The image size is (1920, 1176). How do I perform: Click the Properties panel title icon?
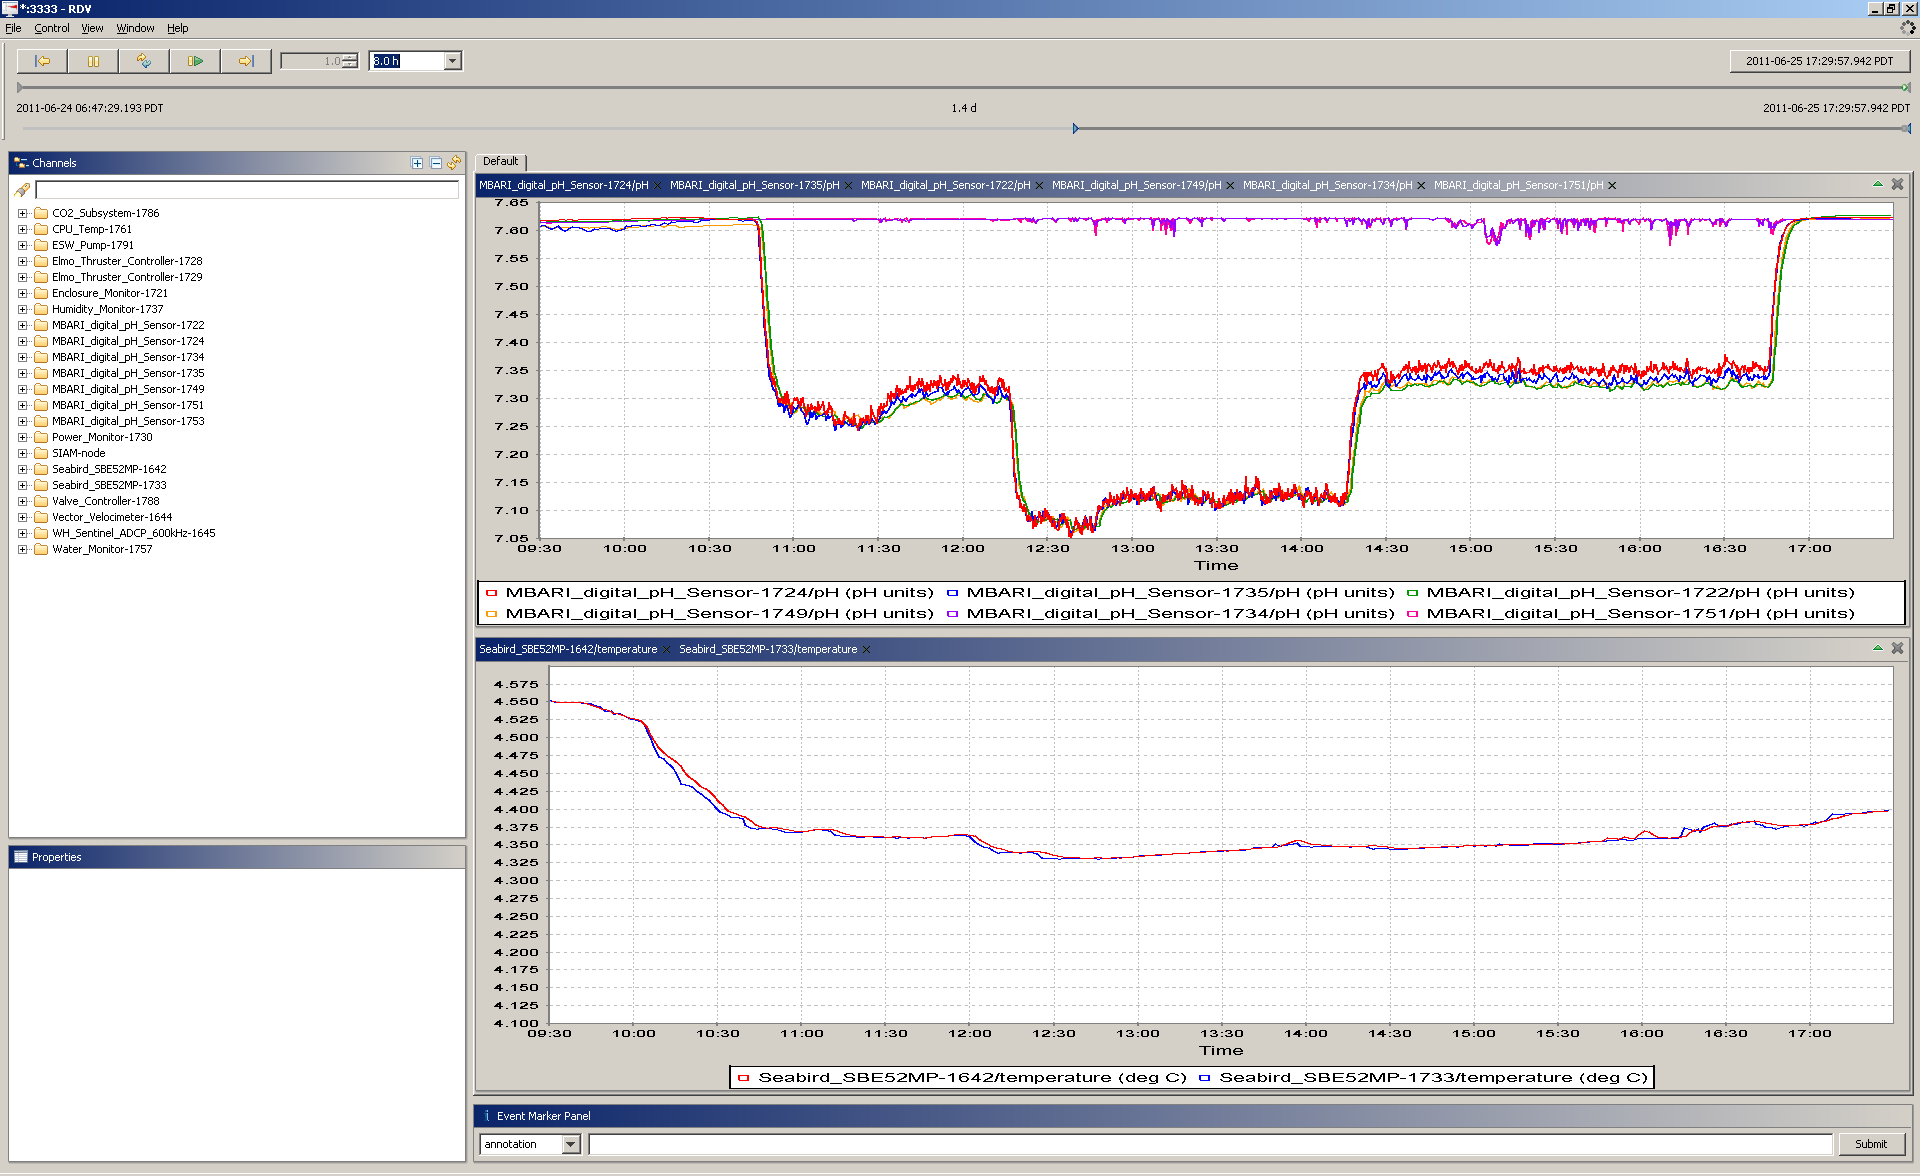pyautogui.click(x=21, y=857)
